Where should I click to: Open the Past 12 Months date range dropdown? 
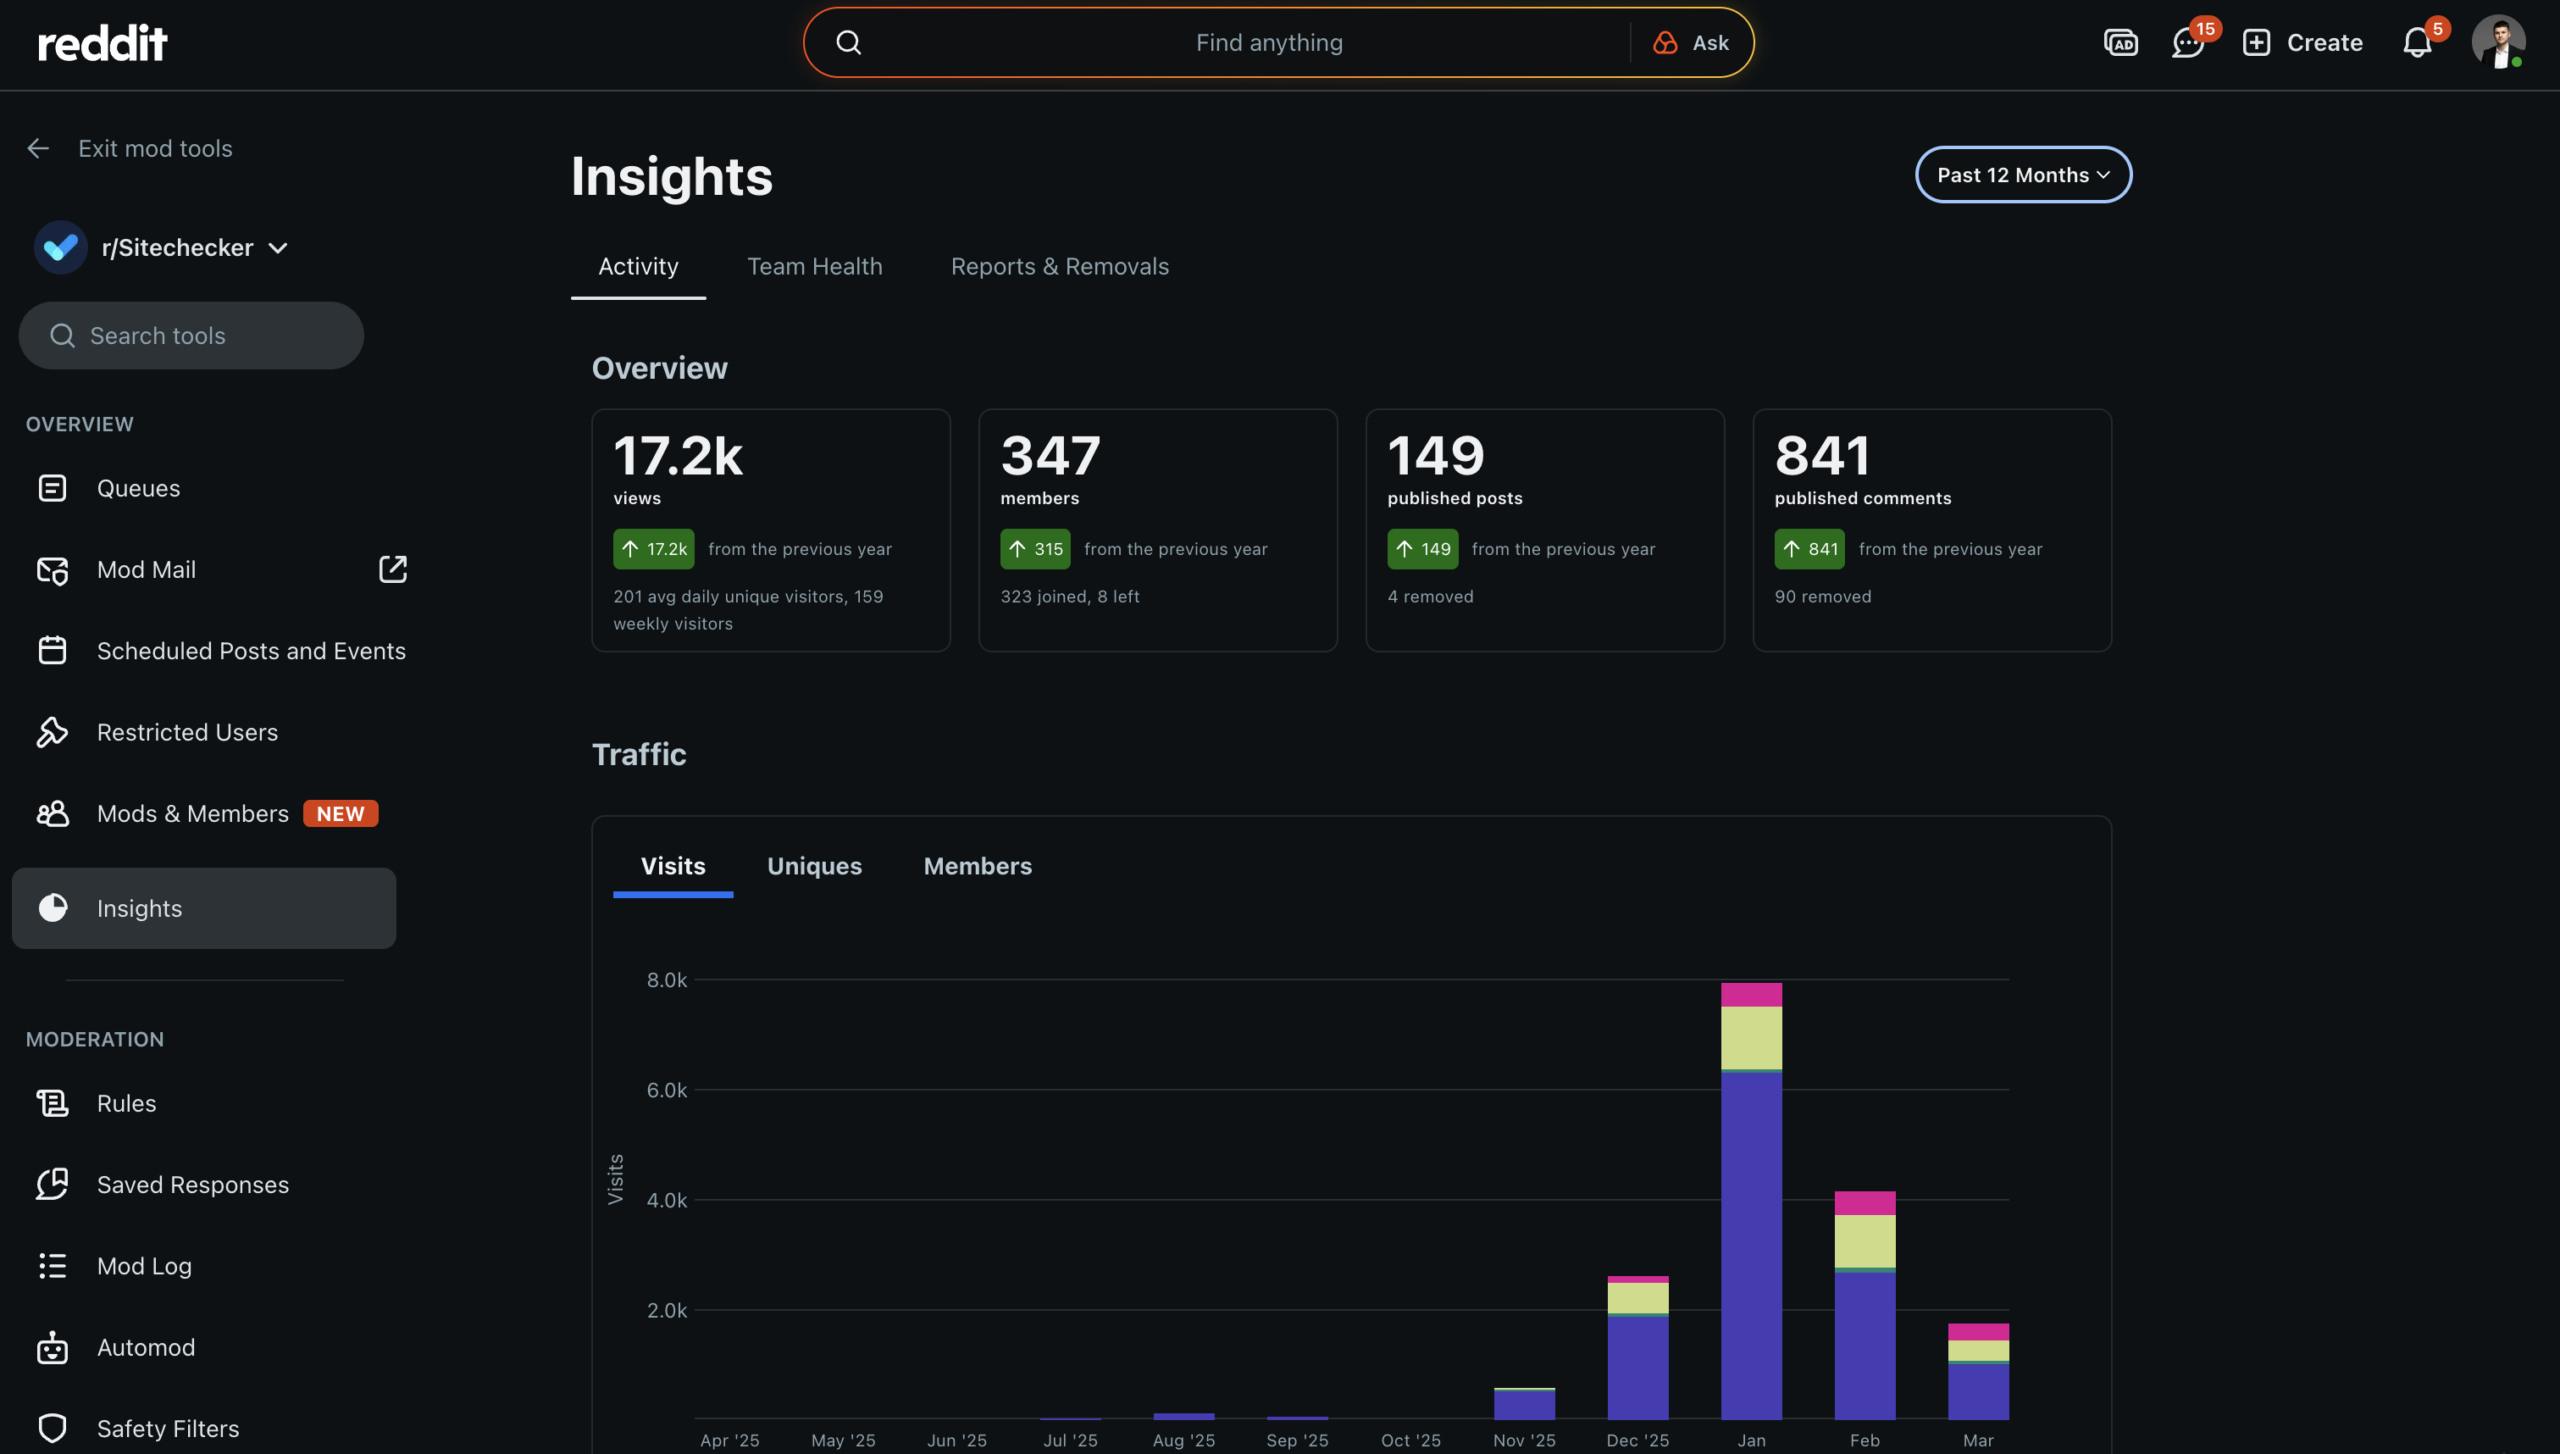click(2022, 174)
